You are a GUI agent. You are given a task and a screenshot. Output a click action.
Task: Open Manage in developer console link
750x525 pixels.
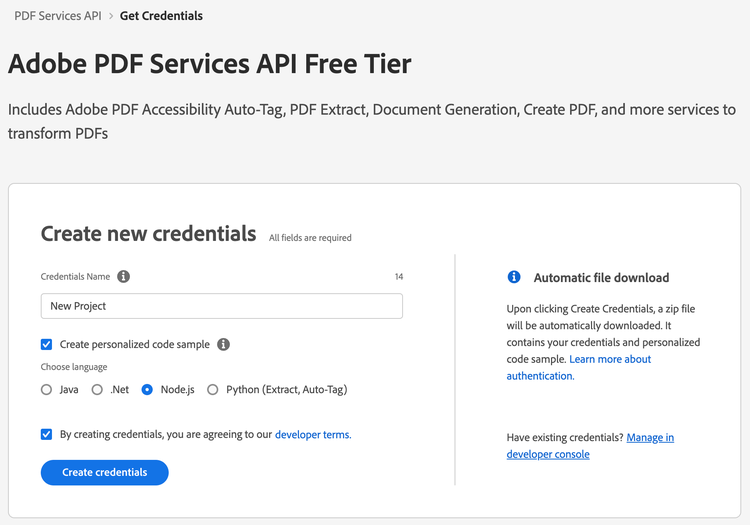(590, 446)
